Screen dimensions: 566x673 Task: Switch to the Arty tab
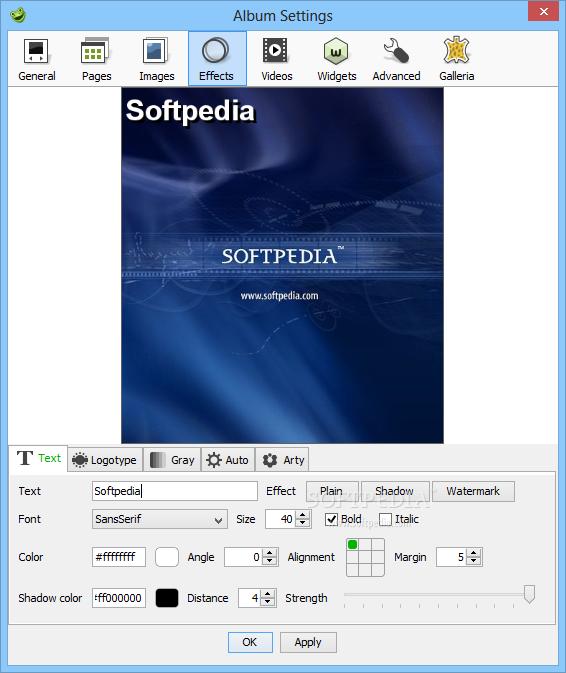click(x=282, y=460)
